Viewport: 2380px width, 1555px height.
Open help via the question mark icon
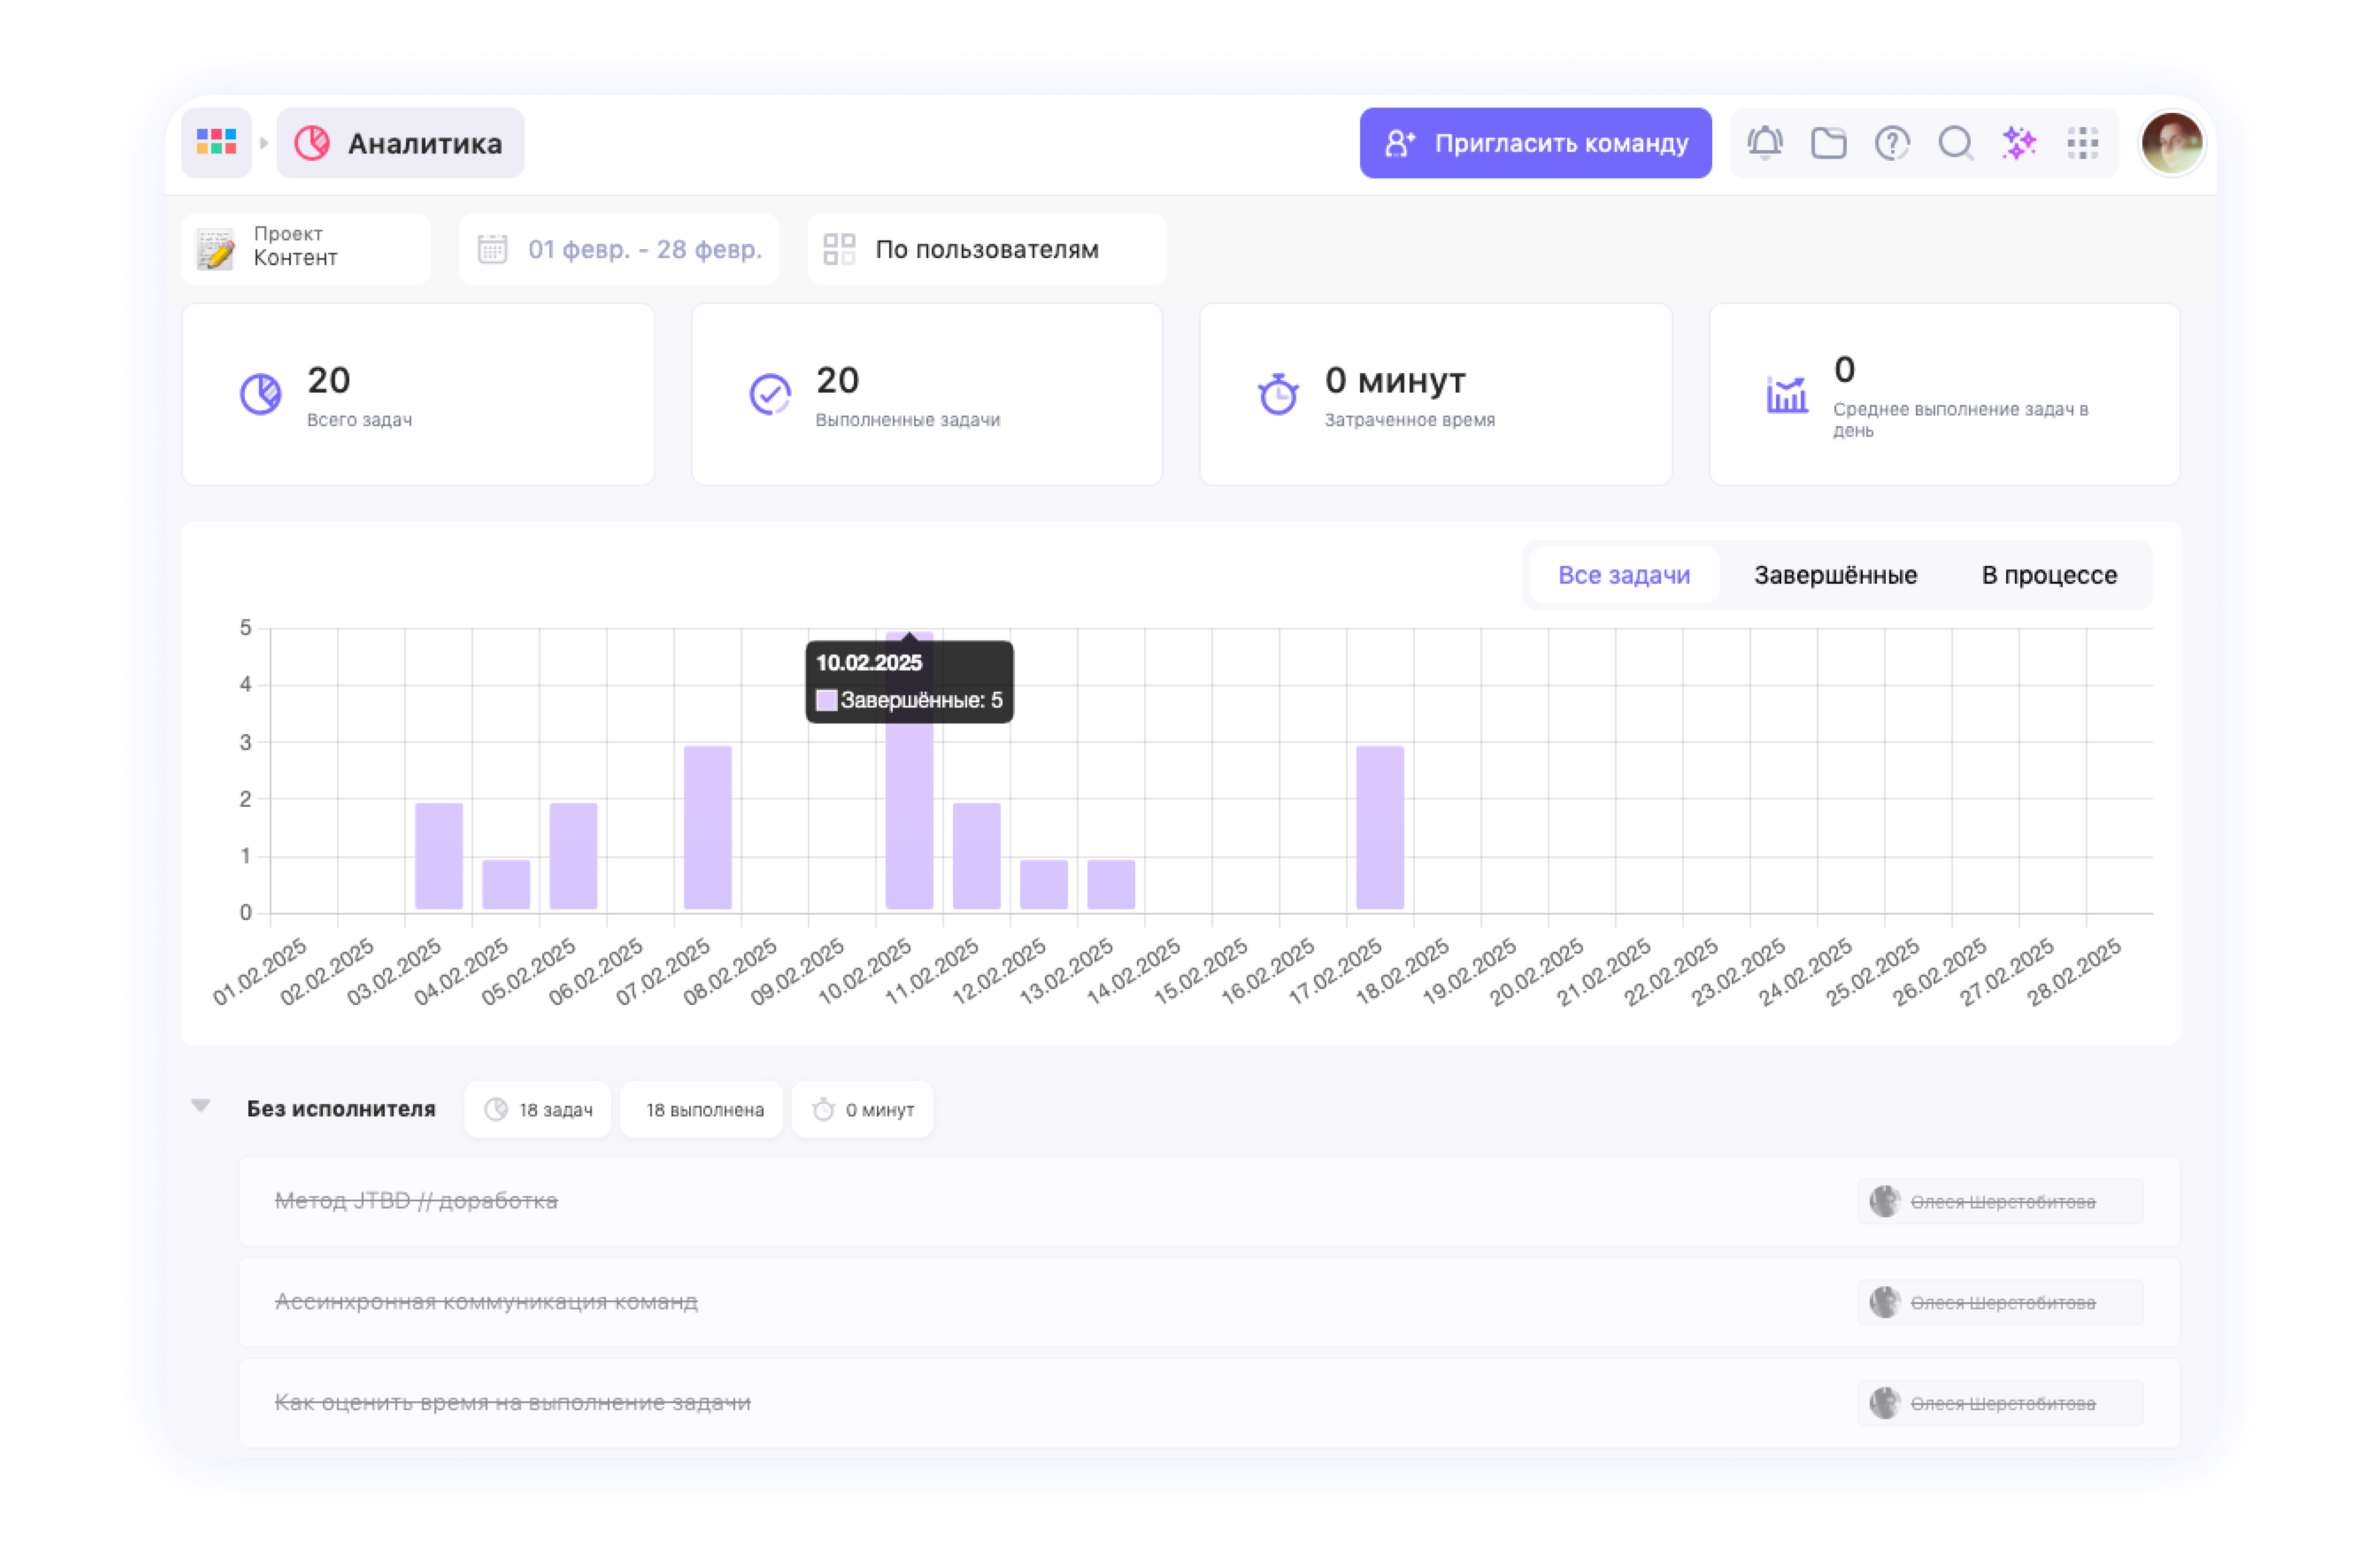click(1892, 143)
